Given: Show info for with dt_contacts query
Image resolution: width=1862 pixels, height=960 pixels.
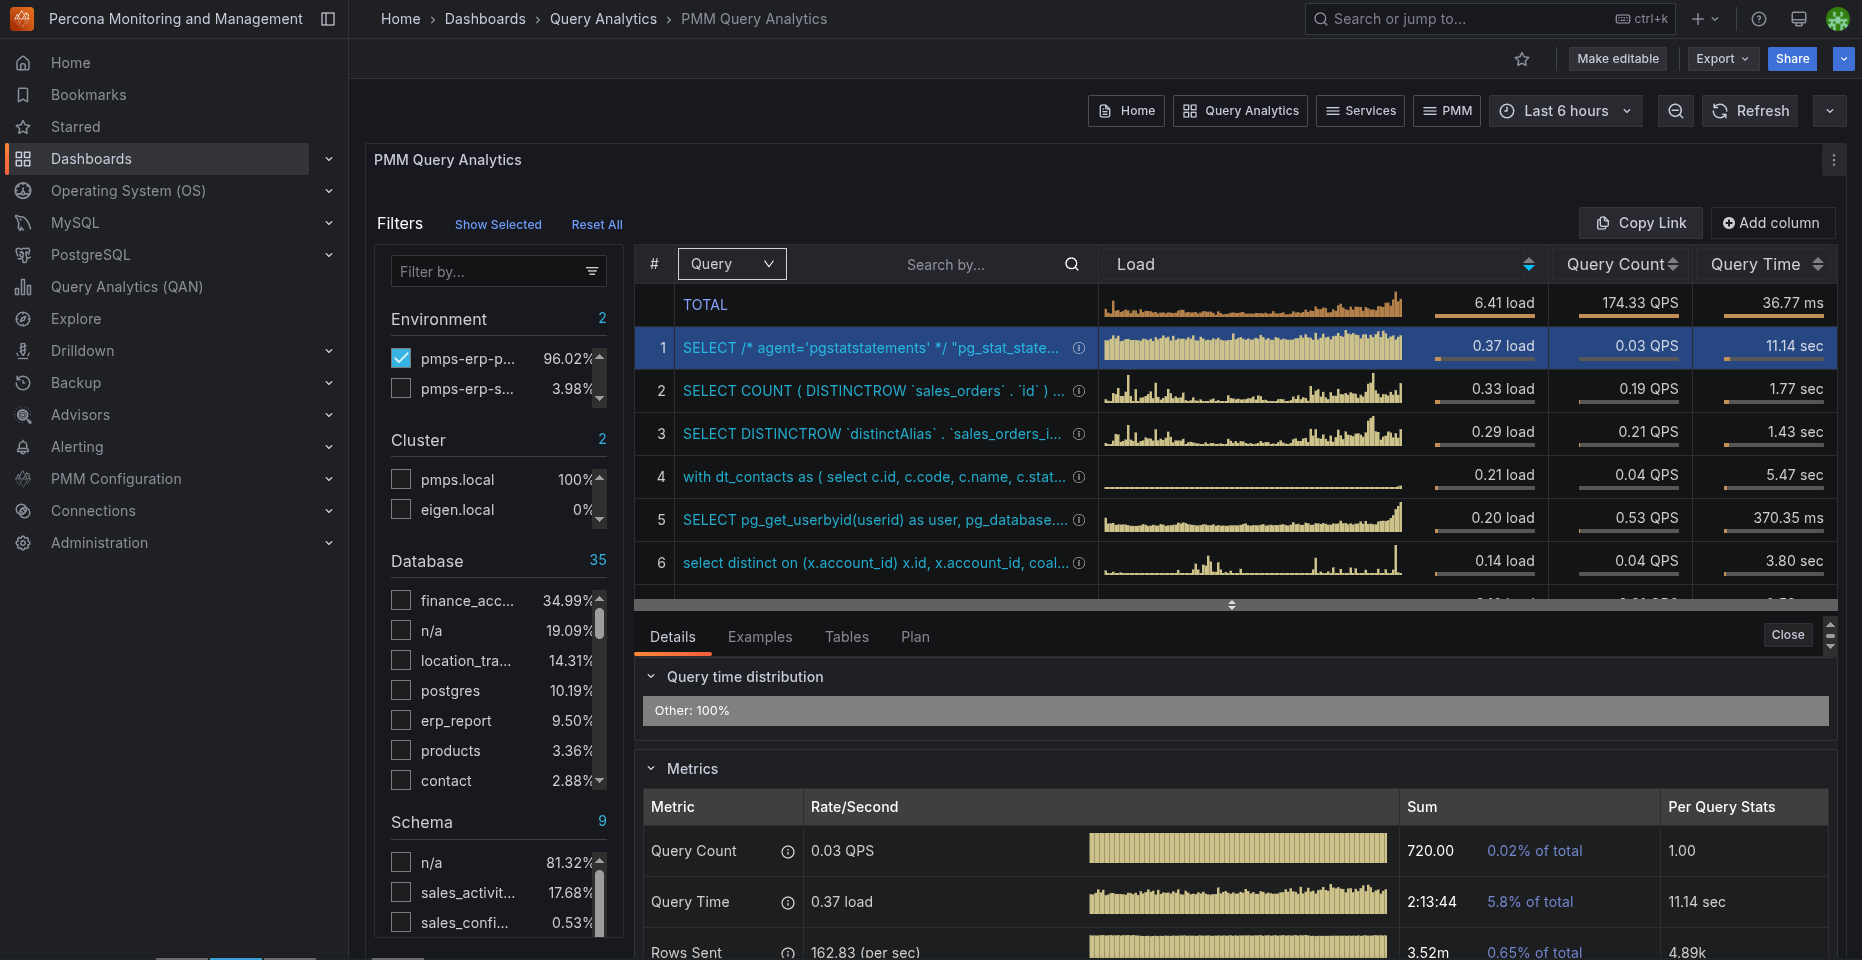Looking at the screenshot, I should [1079, 477].
